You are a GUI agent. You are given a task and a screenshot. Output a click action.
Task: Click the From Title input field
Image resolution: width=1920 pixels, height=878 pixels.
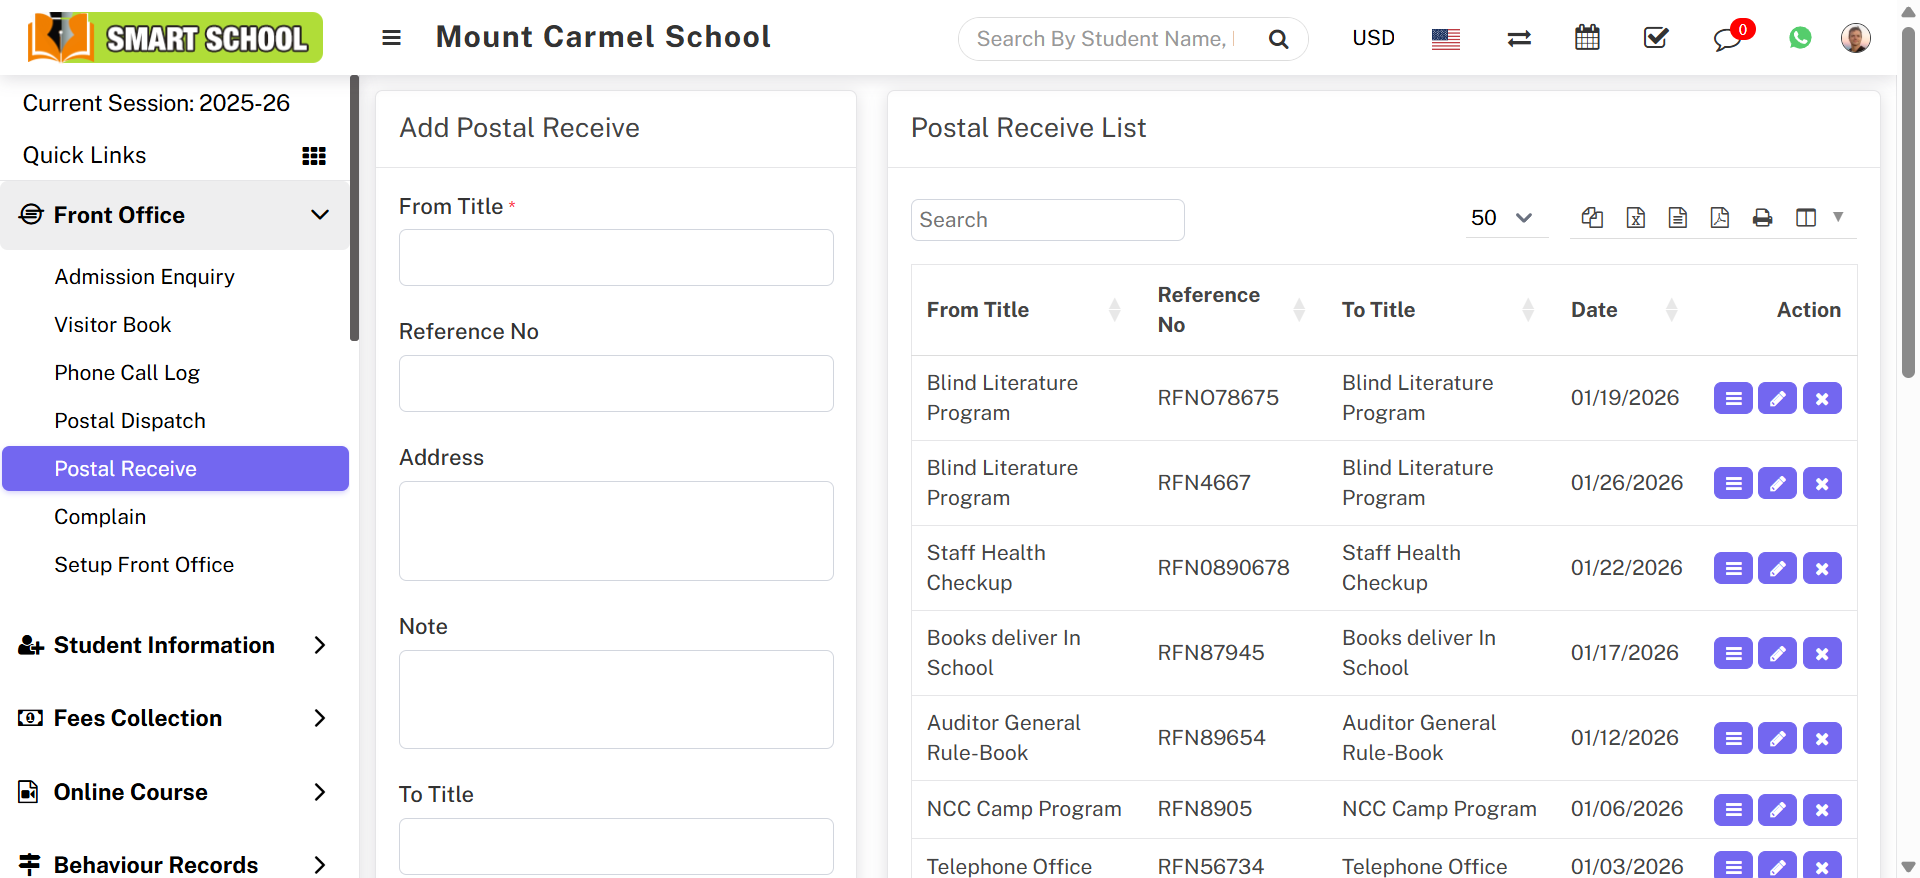[616, 258]
